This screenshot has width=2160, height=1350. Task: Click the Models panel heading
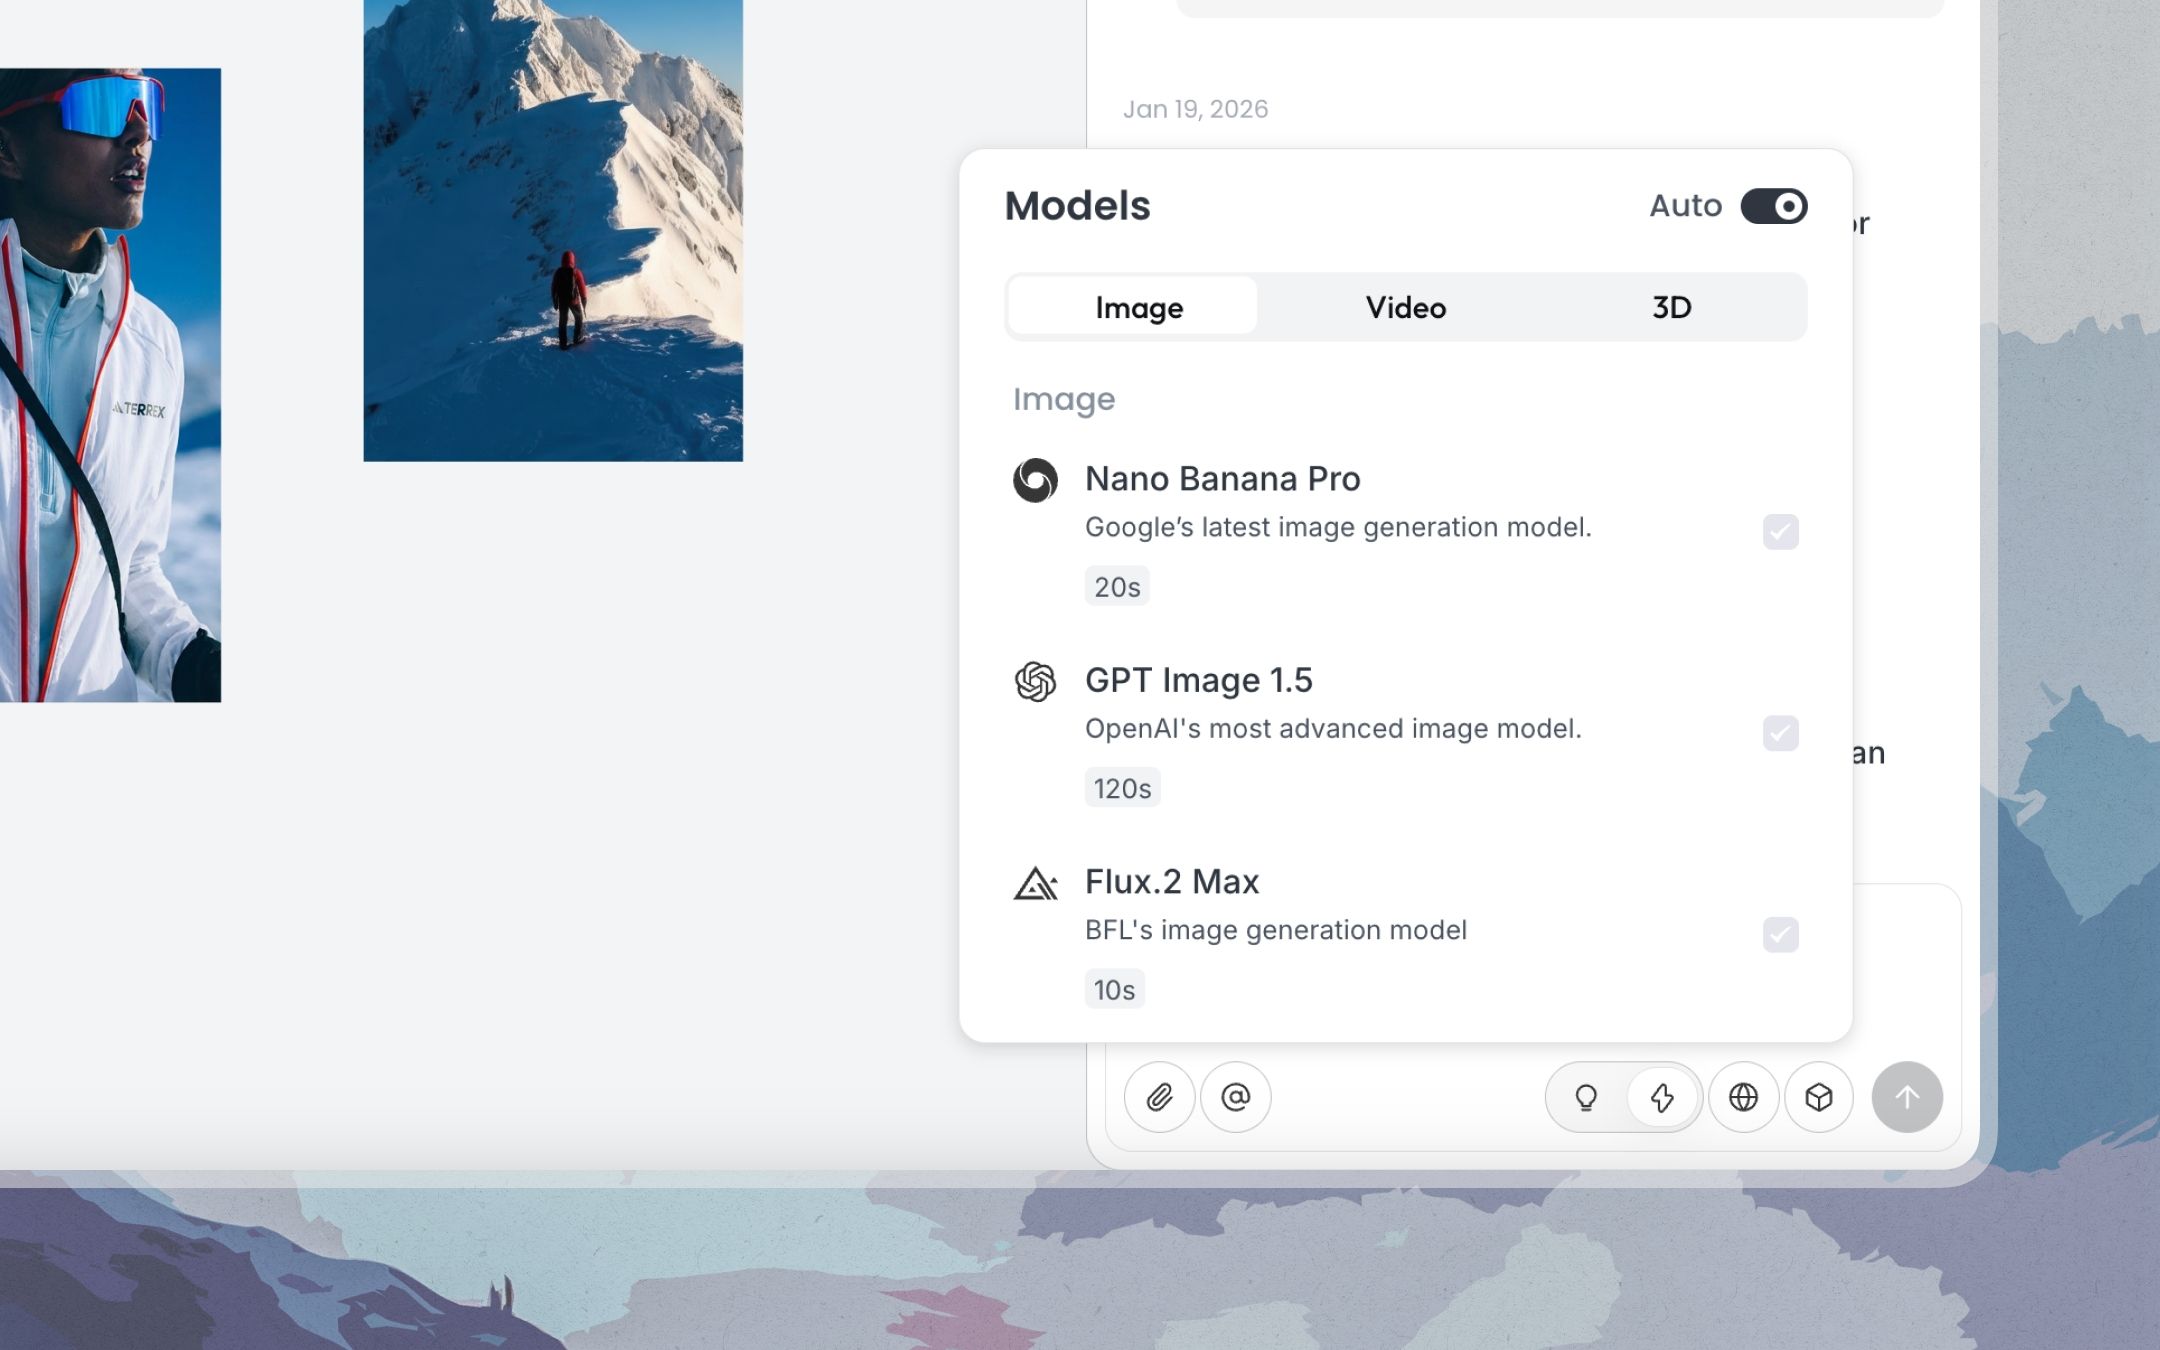pos(1077,206)
